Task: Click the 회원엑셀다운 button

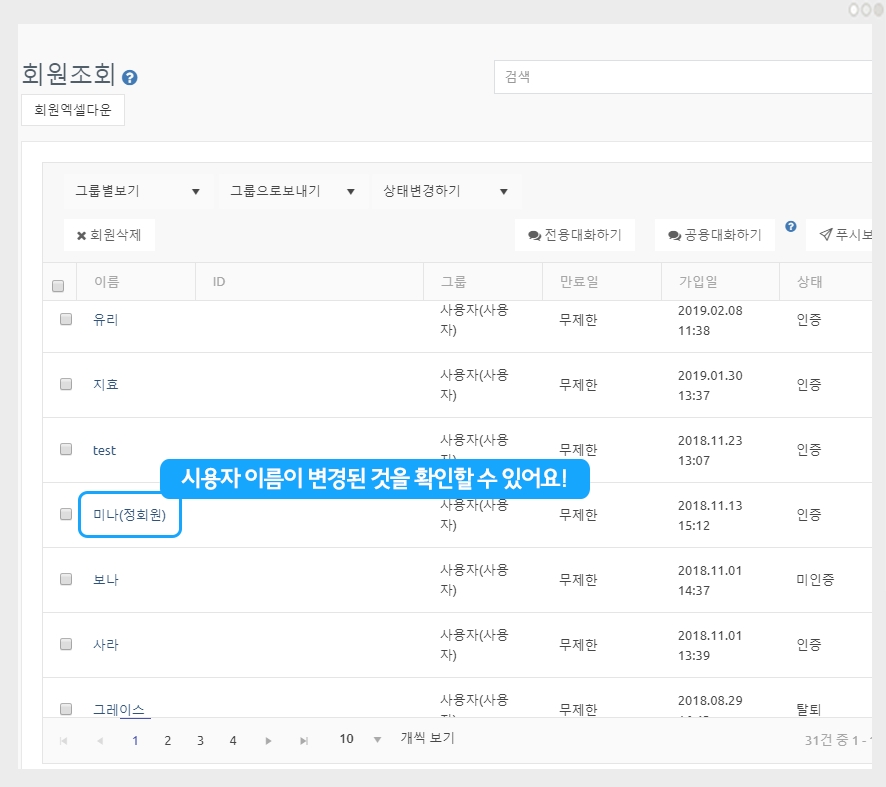Action: (x=73, y=111)
